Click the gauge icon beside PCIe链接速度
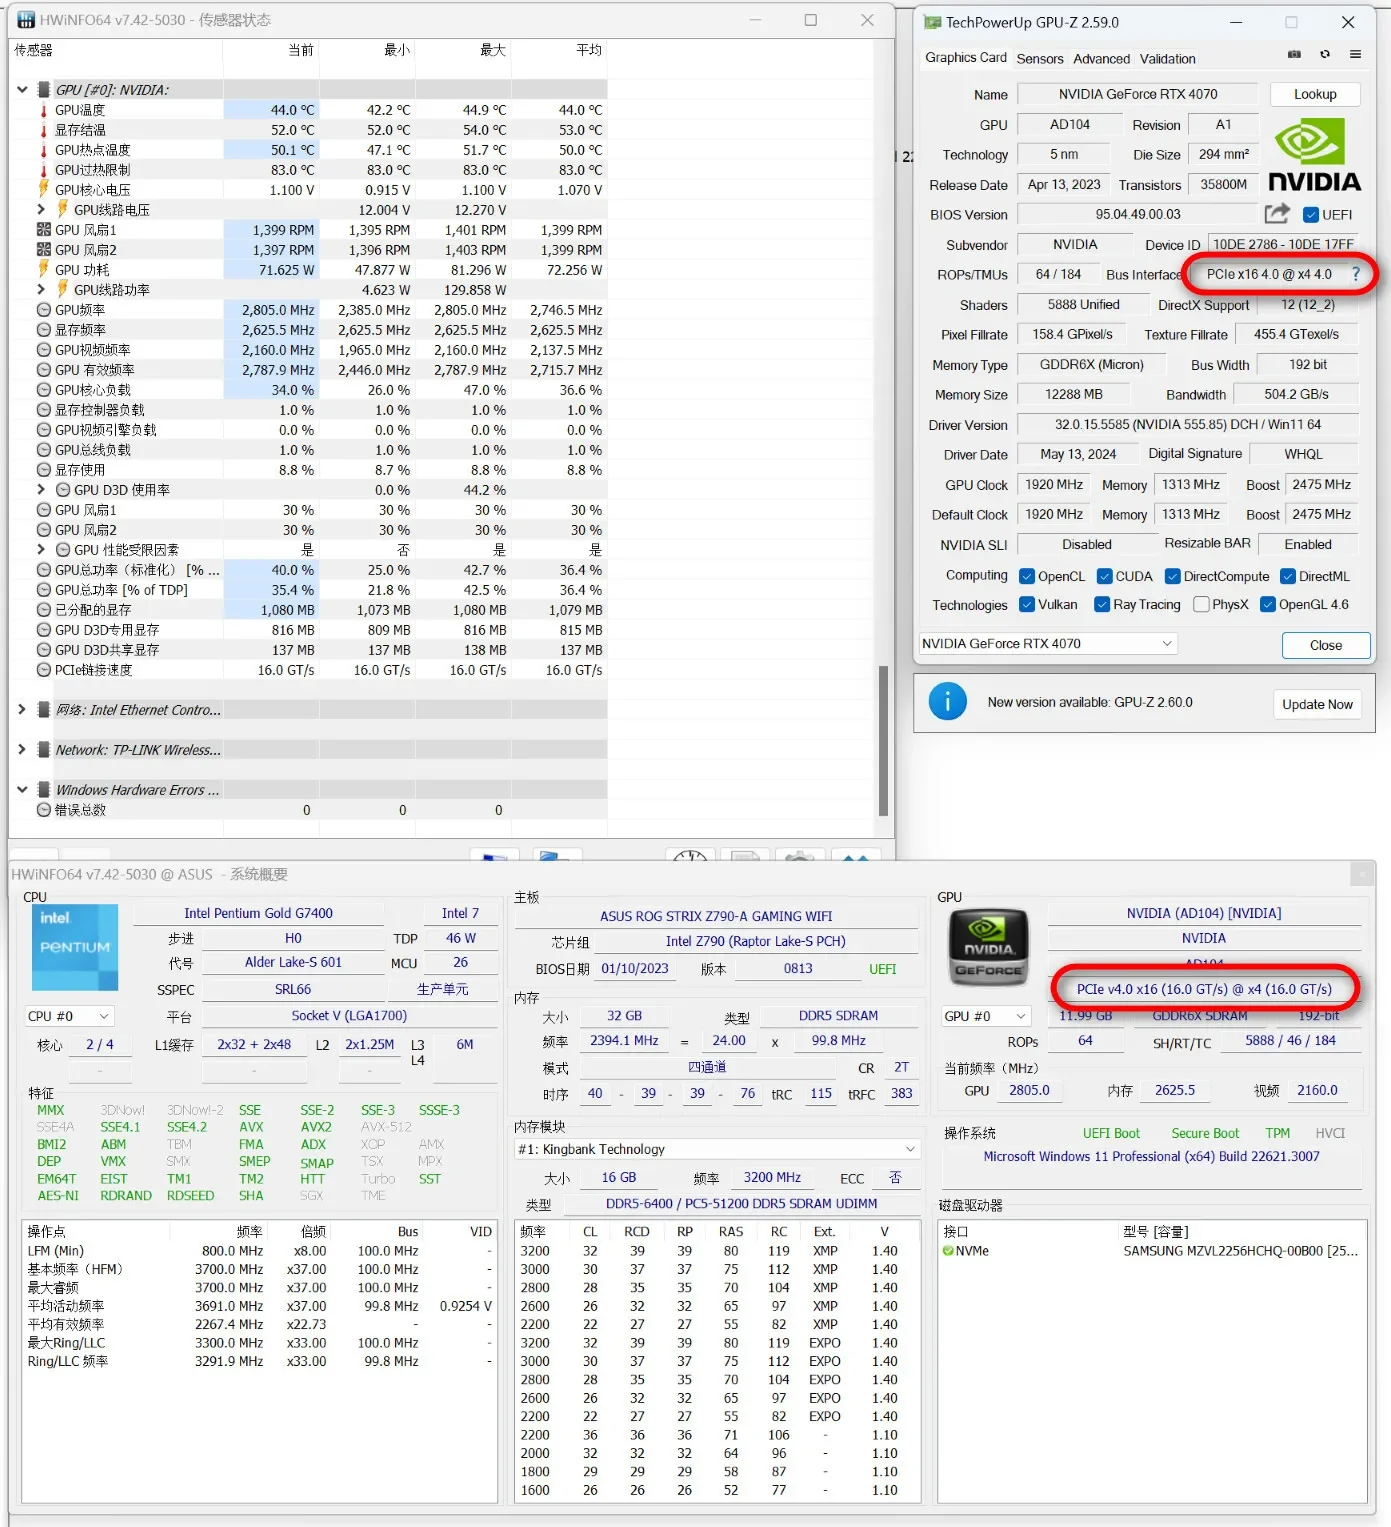 44,670
